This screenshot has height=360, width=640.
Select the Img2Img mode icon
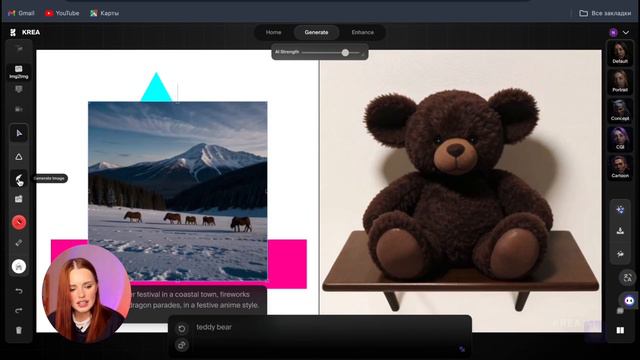pos(19,71)
